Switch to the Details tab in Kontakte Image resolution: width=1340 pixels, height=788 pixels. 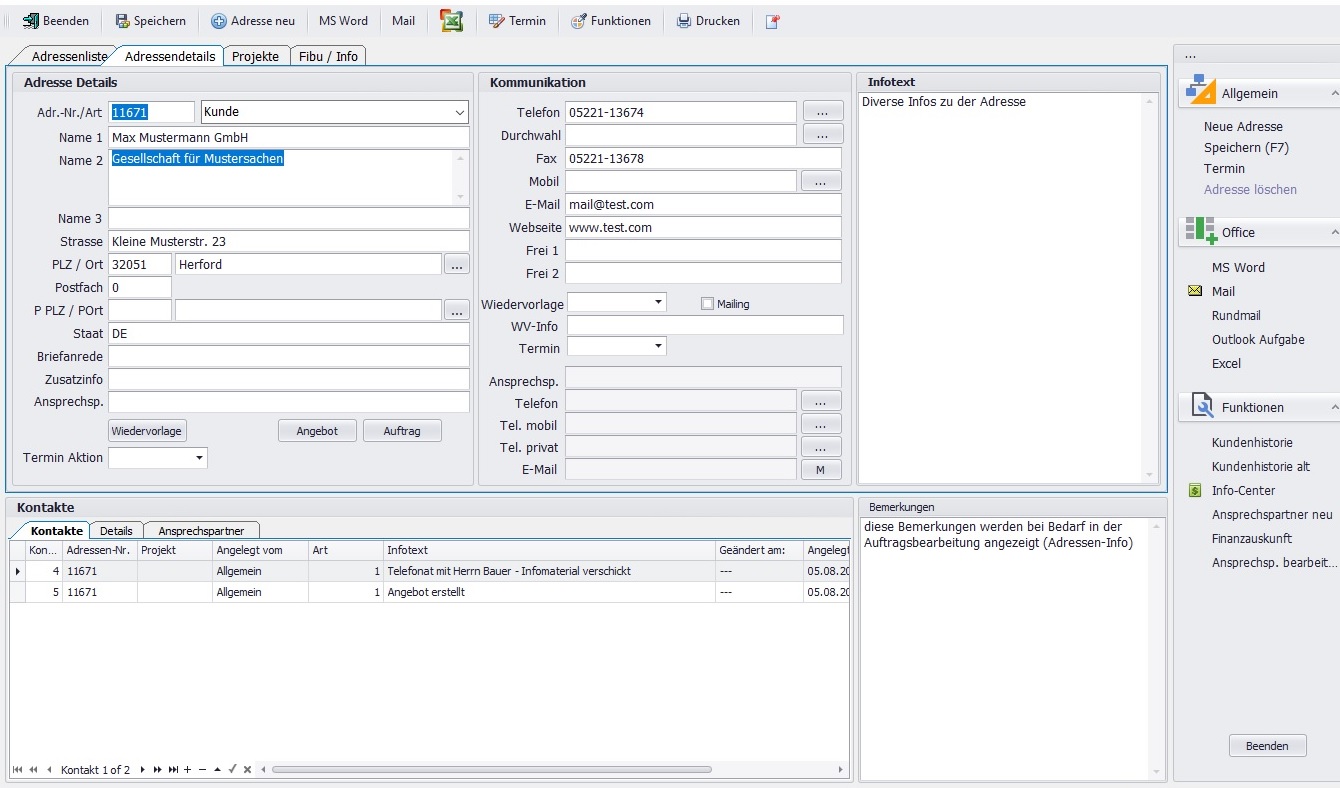pyautogui.click(x=116, y=531)
